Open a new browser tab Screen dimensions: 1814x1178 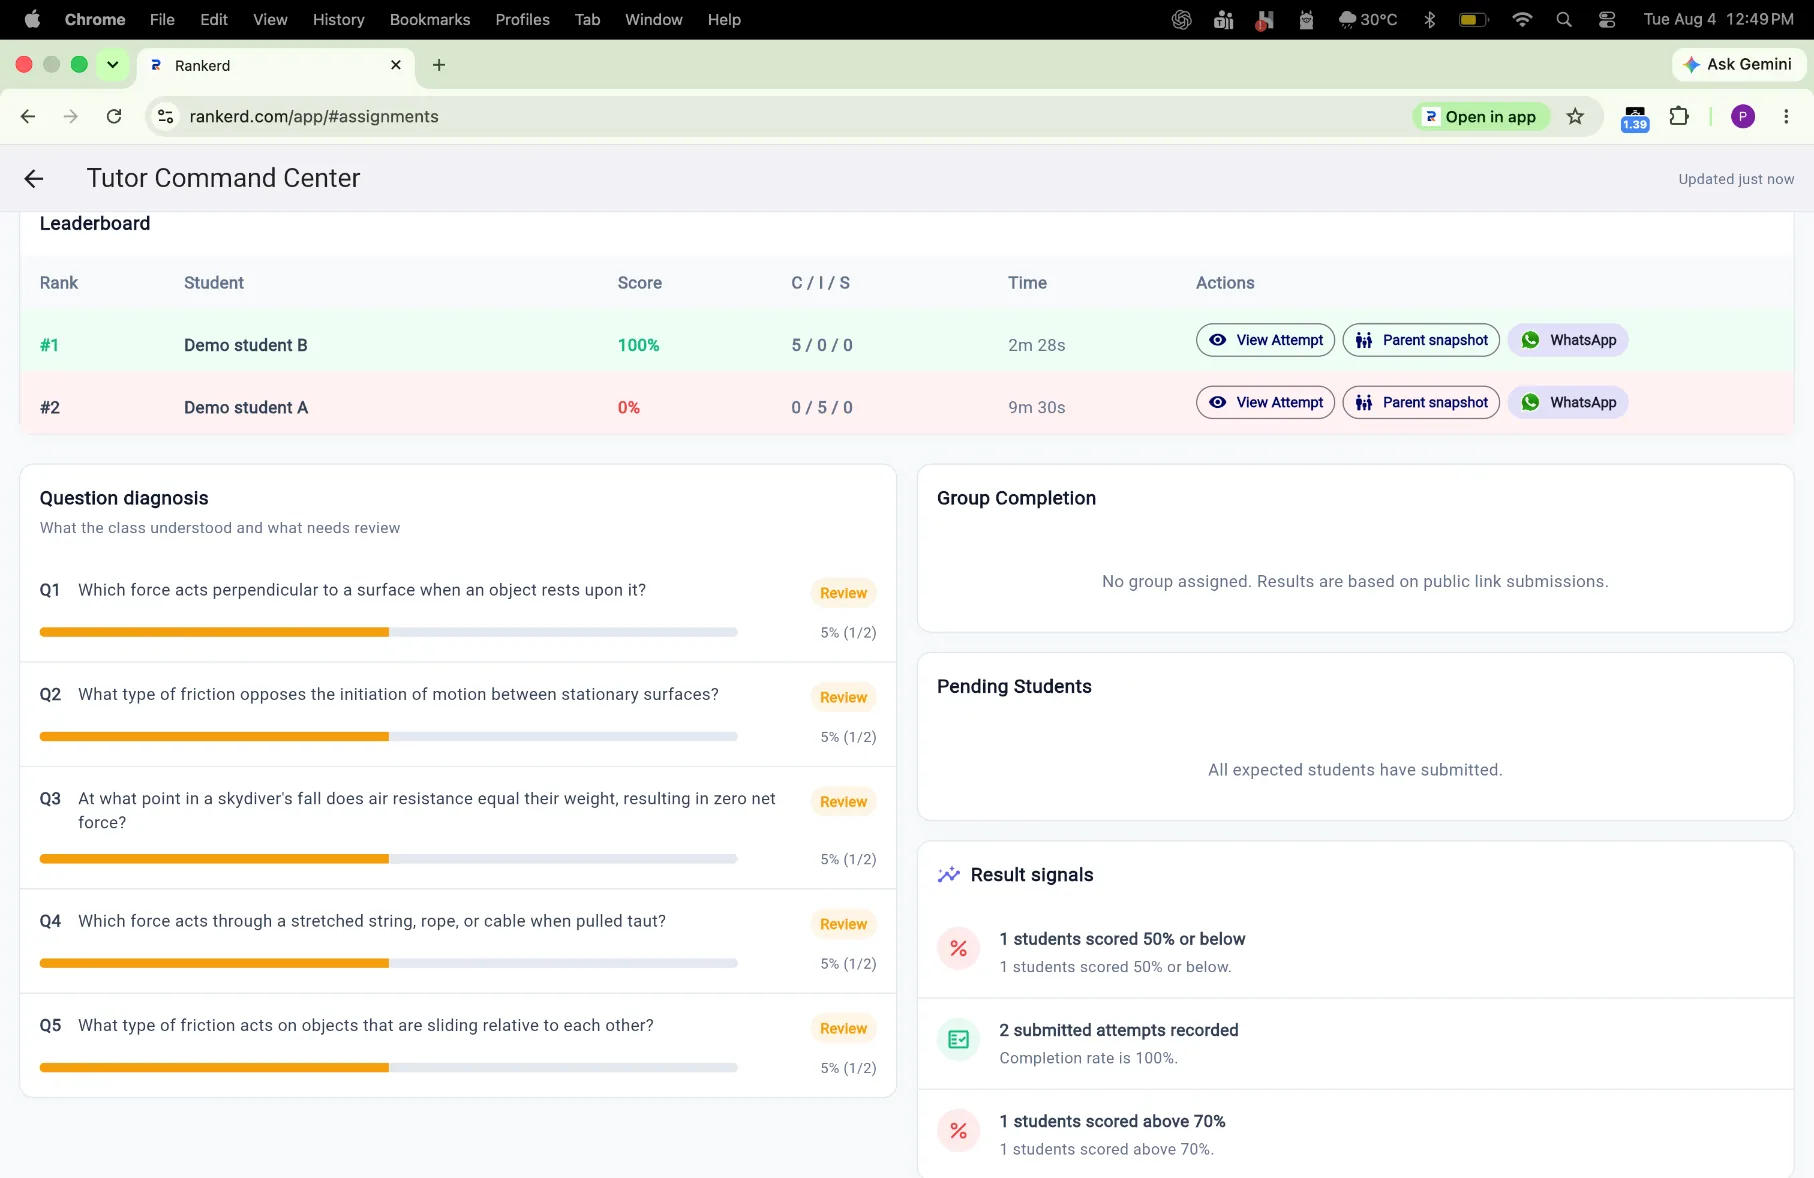click(x=439, y=65)
